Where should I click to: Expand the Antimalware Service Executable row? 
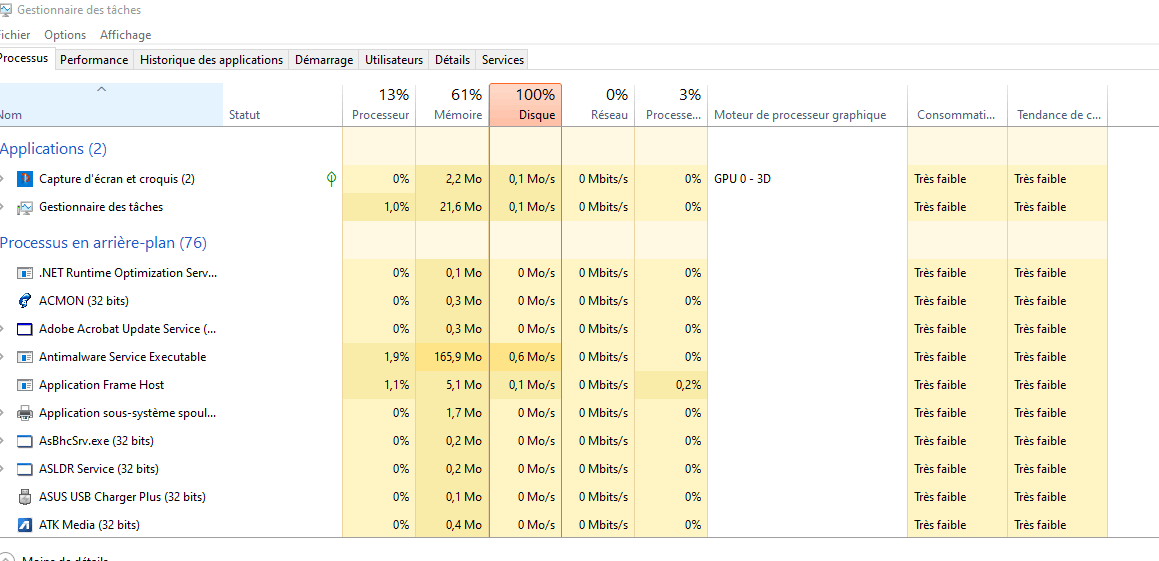coord(3,357)
